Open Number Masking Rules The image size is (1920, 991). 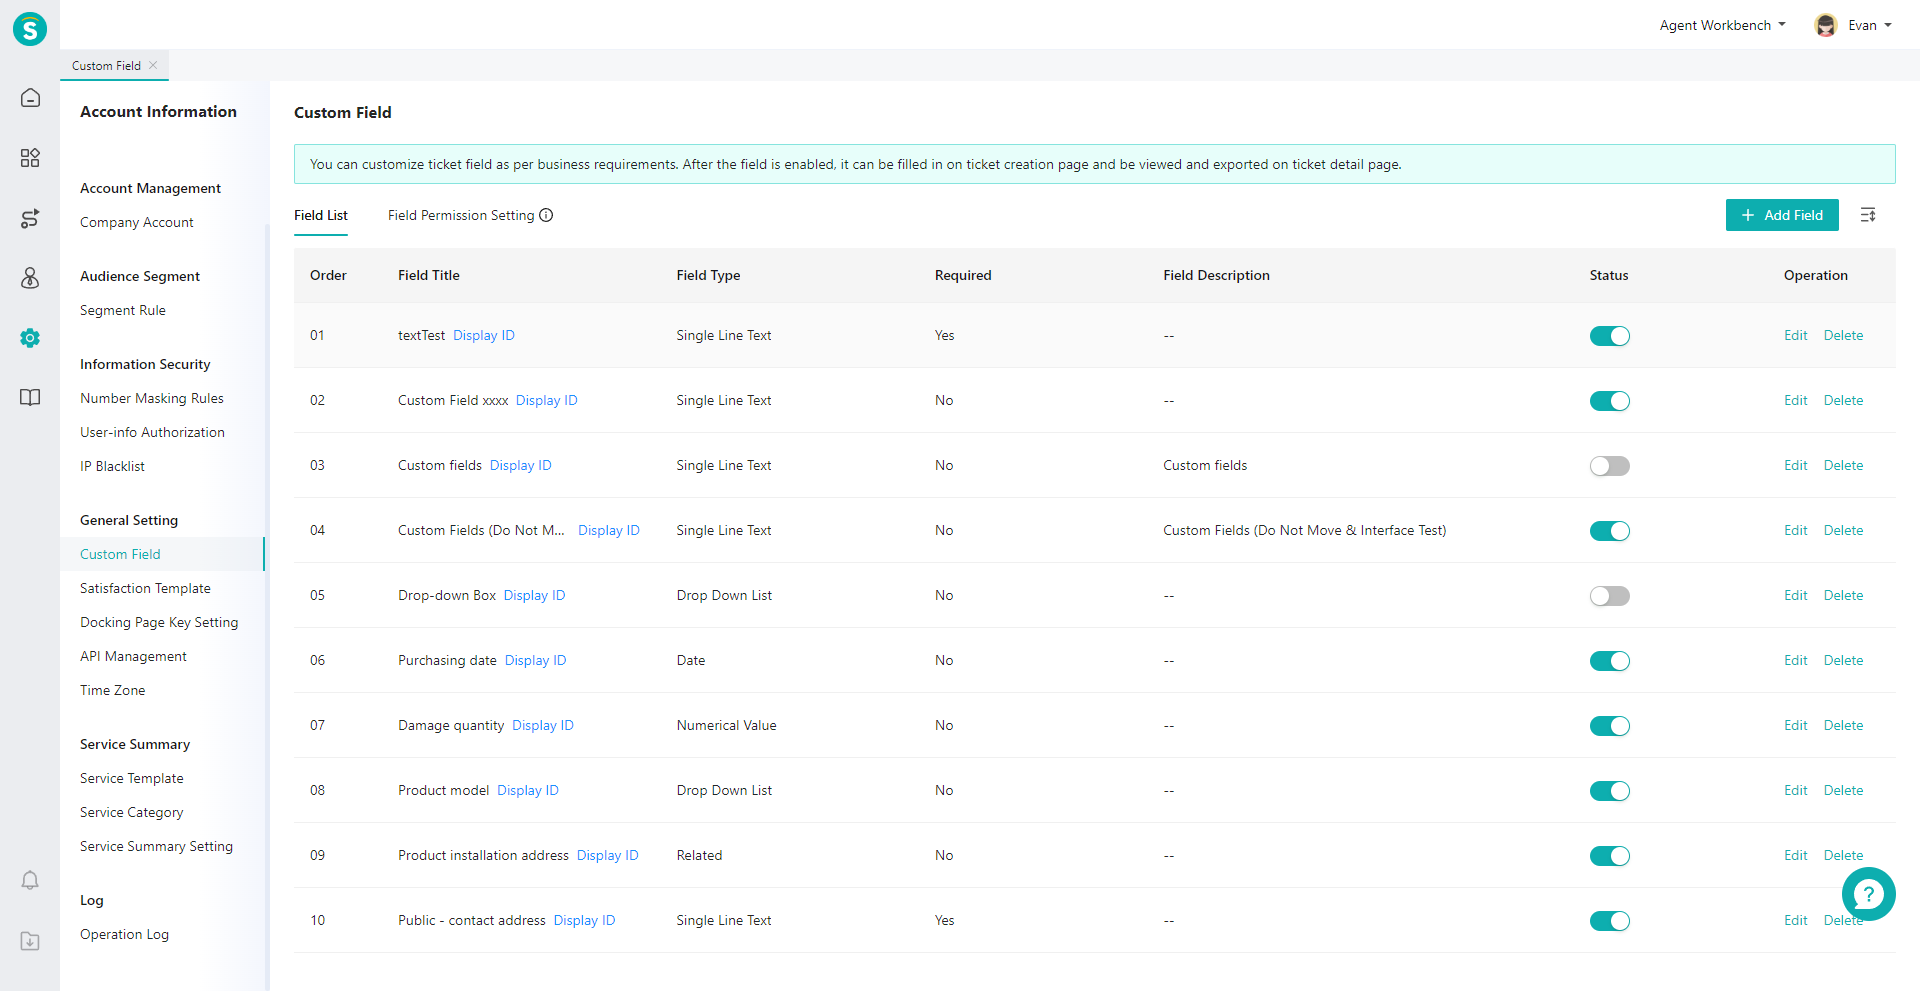point(152,398)
